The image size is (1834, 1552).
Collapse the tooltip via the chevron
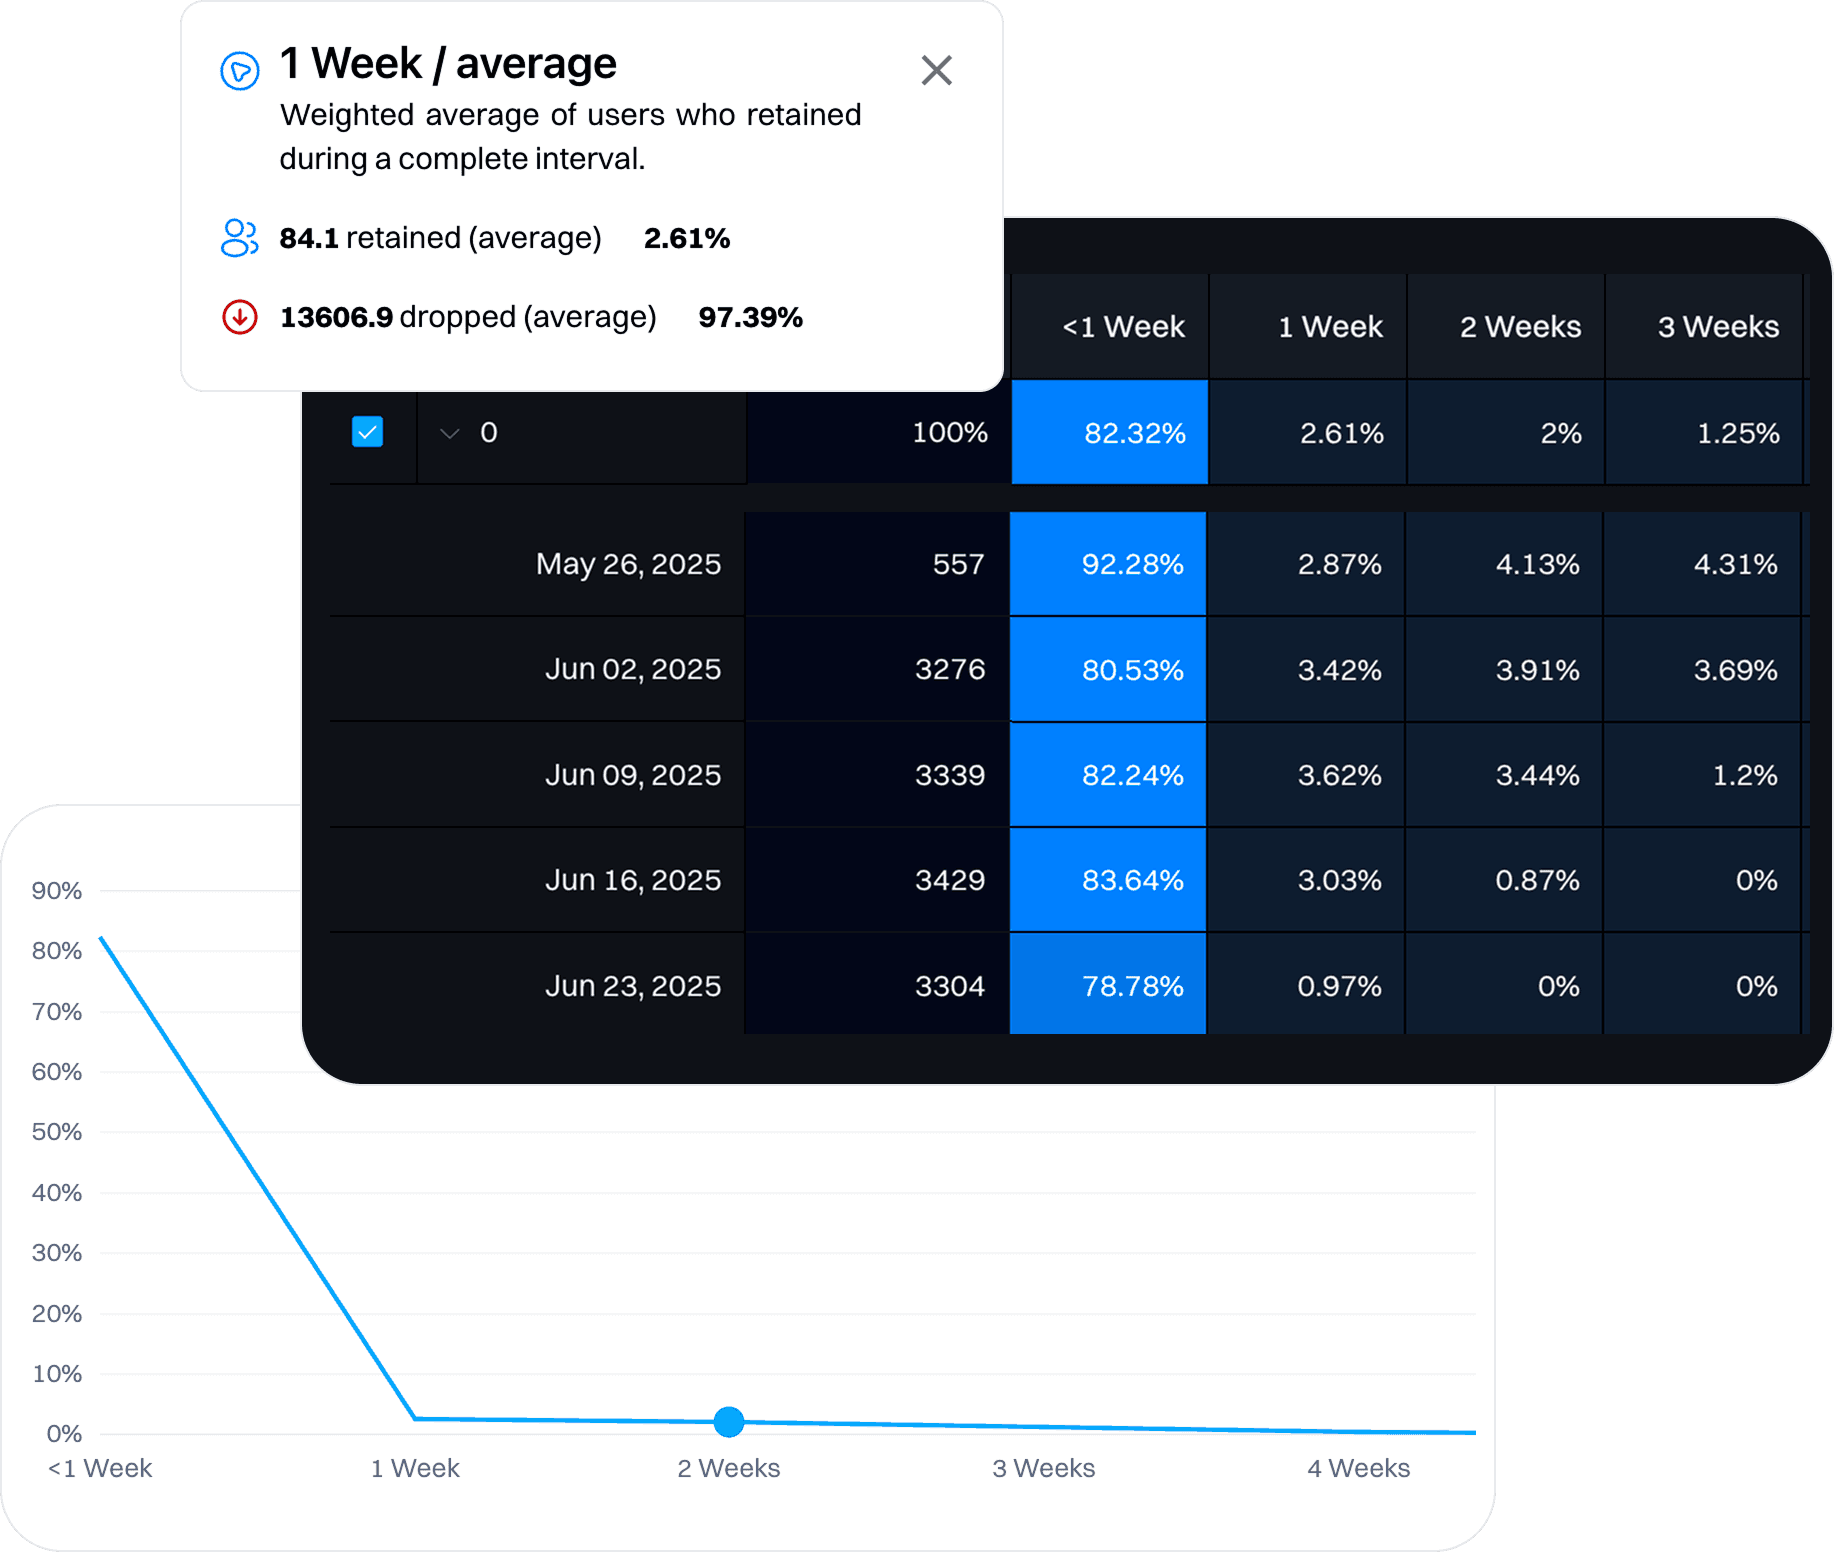point(449,434)
